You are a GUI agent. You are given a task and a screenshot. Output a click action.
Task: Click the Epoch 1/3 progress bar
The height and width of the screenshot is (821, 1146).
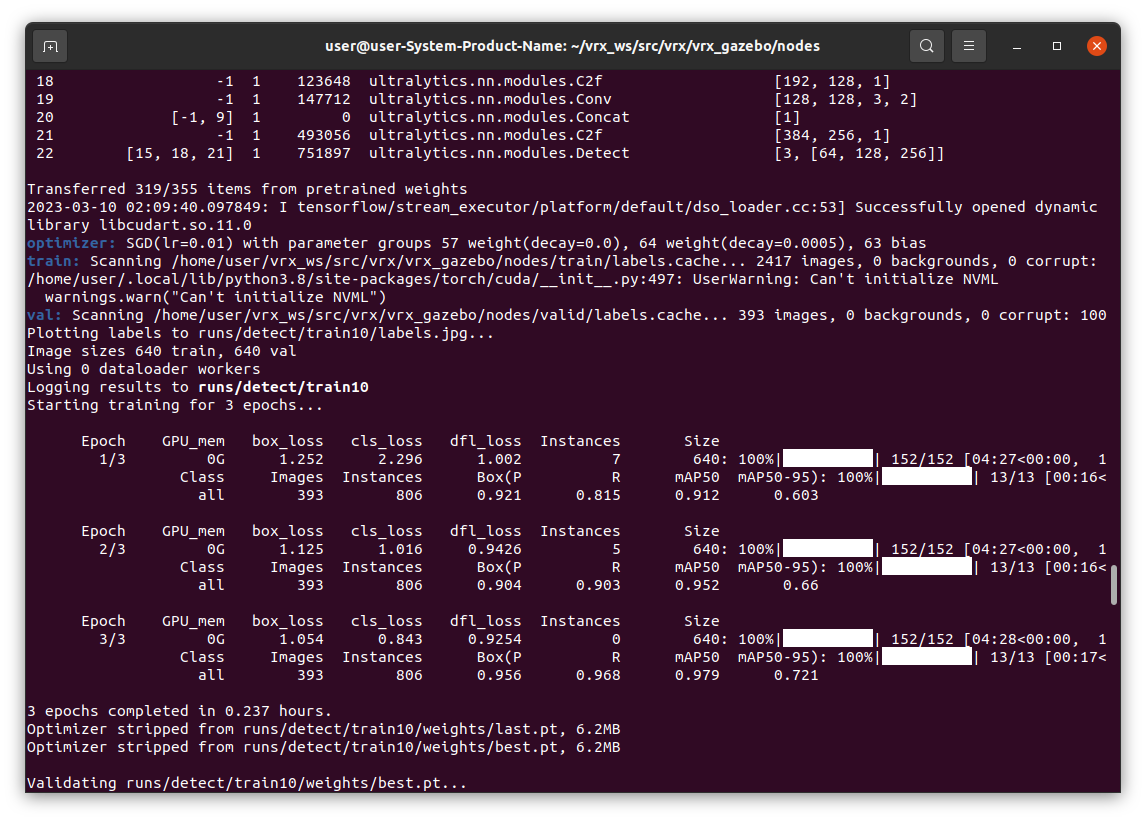[x=827, y=458]
